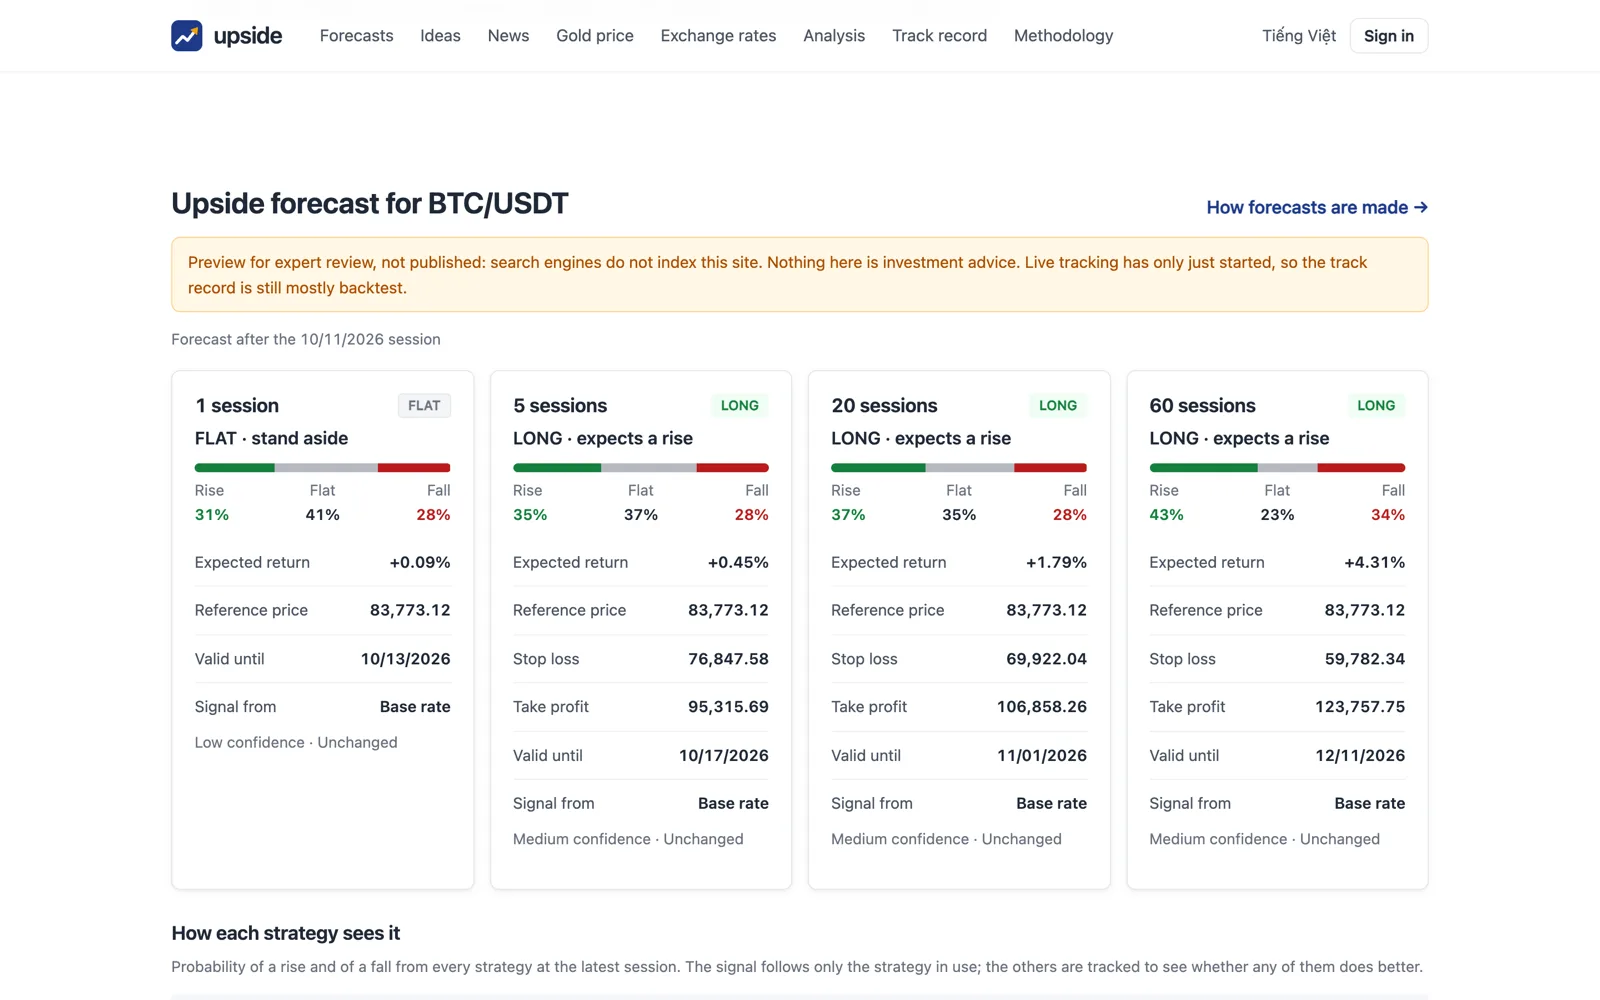This screenshot has height=1000, width=1600.
Task: Click the Fall 34% value
Action: click(x=1388, y=514)
